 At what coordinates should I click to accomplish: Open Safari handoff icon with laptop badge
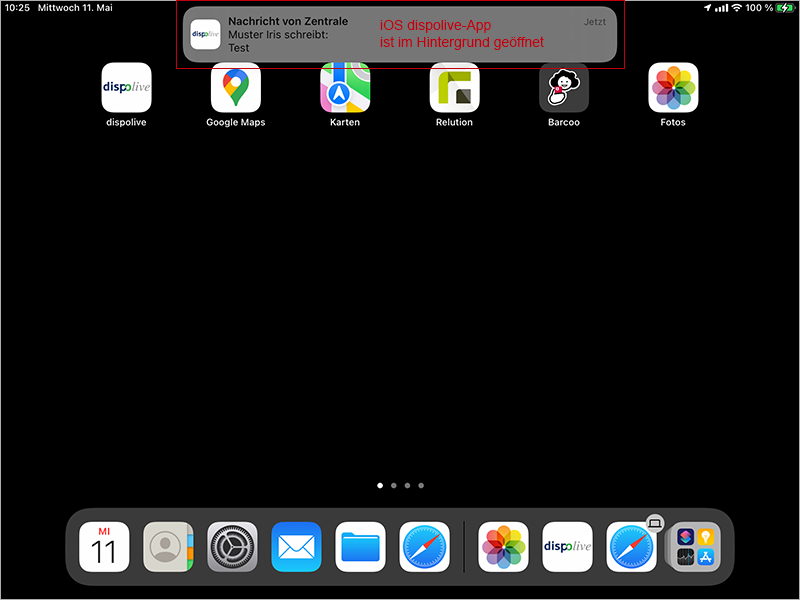coord(631,546)
